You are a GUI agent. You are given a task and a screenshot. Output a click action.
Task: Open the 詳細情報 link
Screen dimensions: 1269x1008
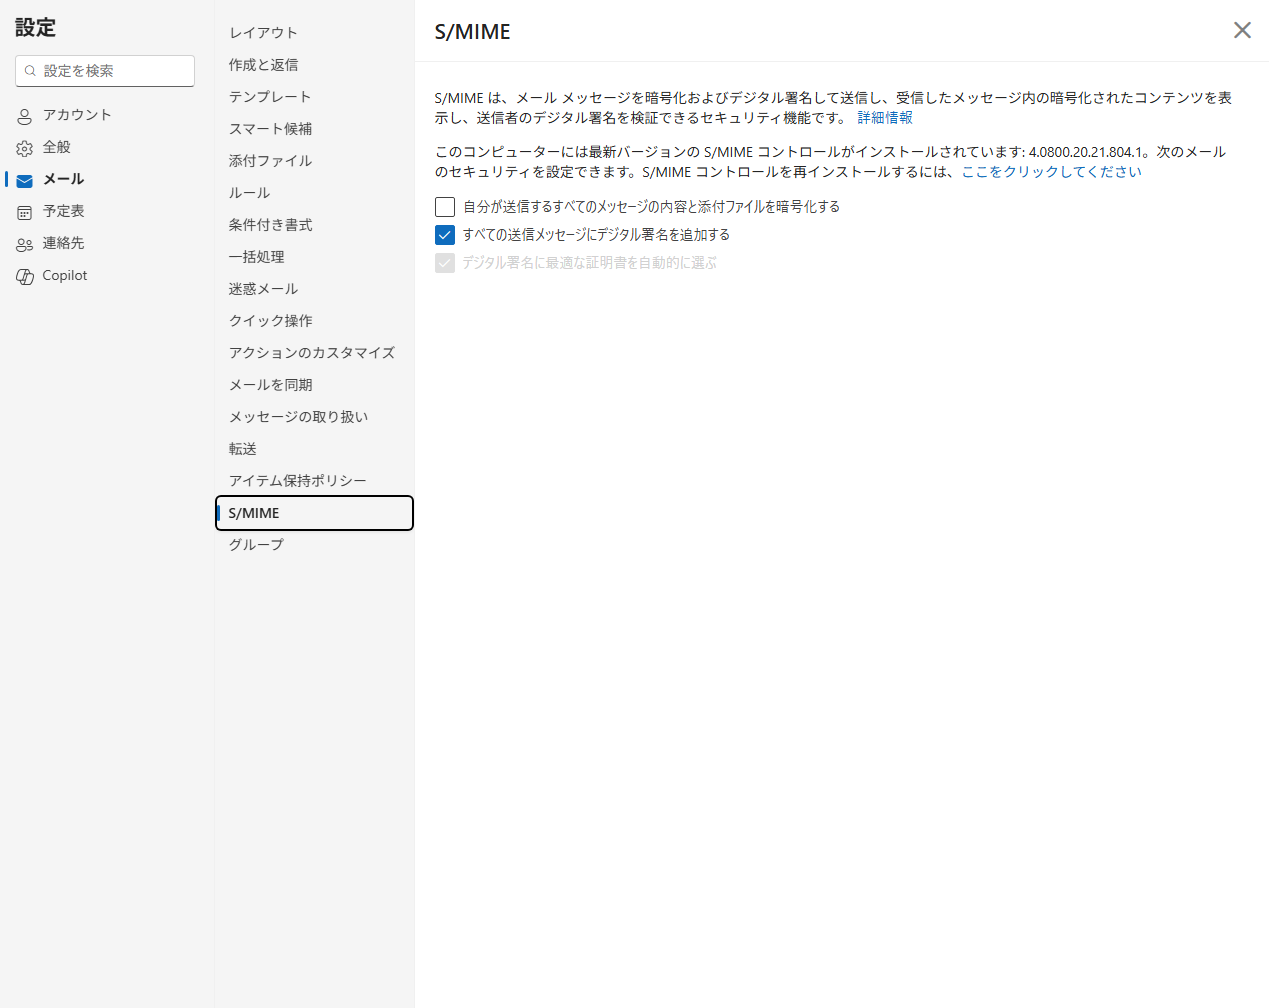(x=885, y=118)
